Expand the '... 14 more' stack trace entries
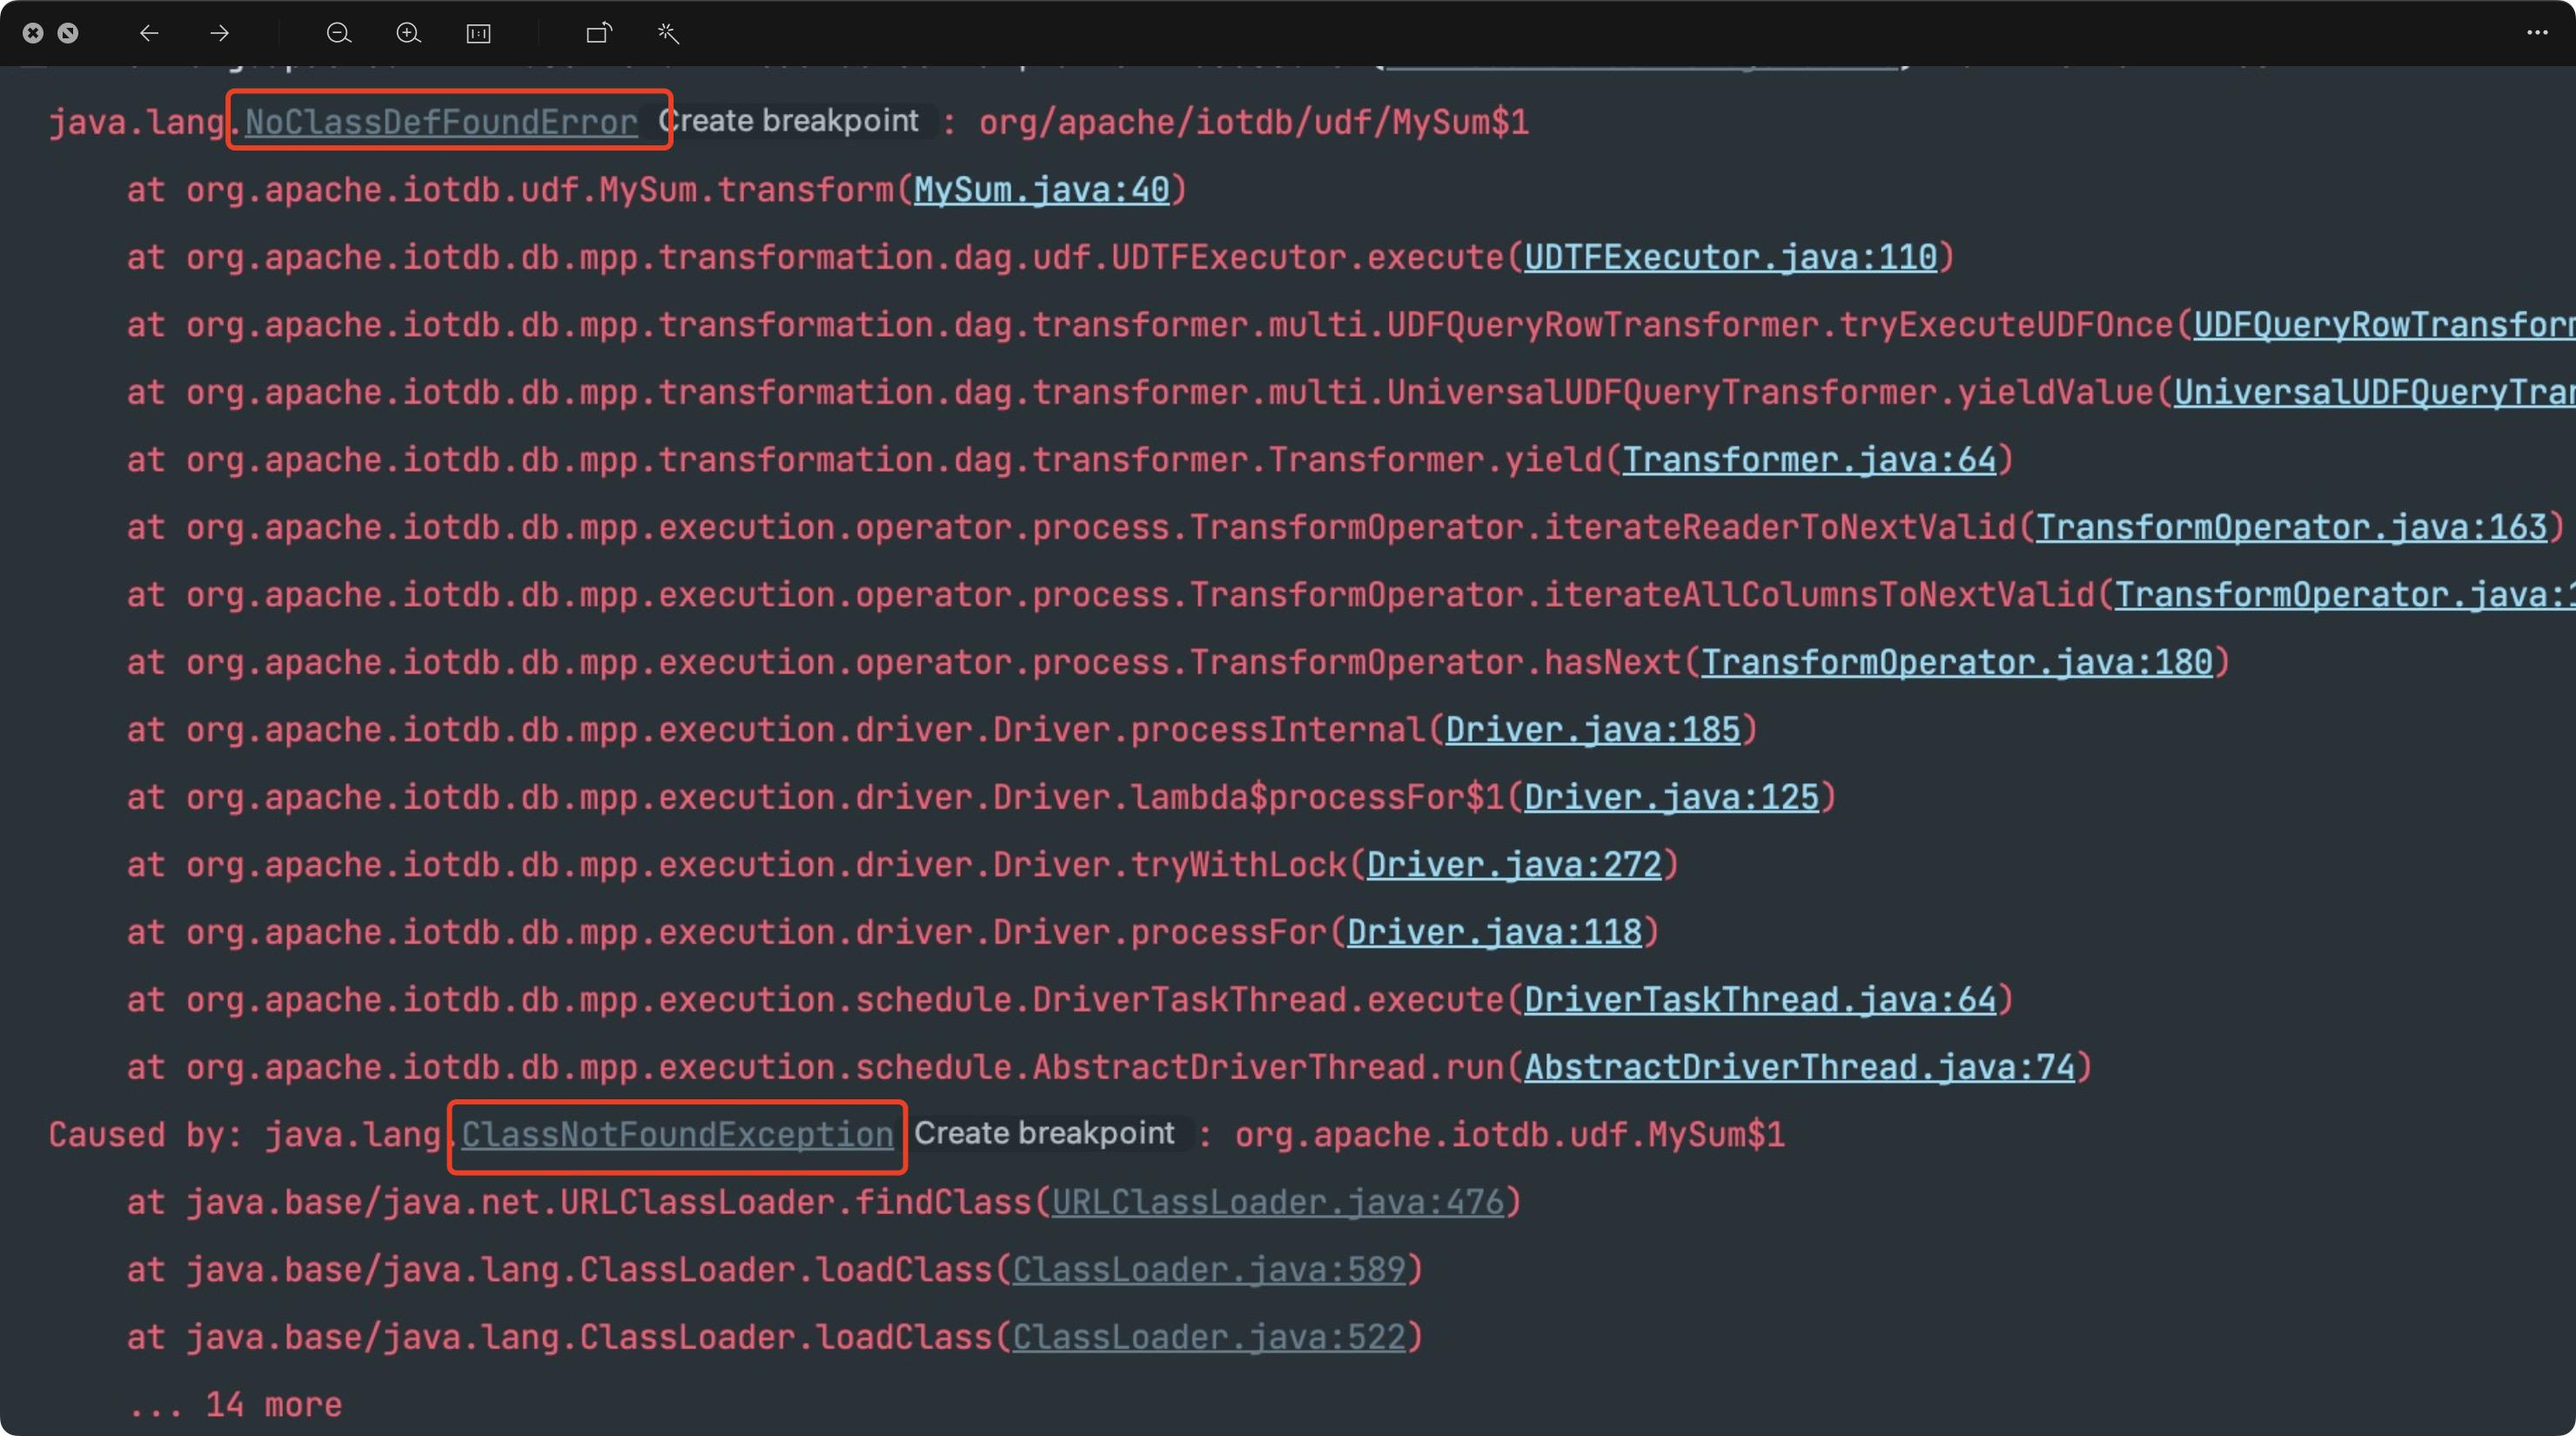The image size is (2576, 1436). (x=236, y=1403)
